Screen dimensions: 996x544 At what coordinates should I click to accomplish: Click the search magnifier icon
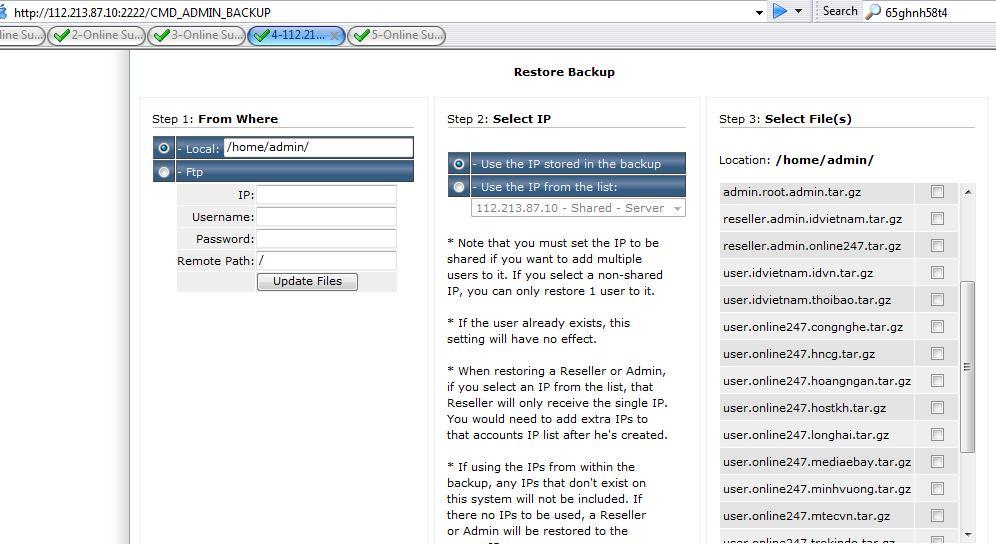pyautogui.click(x=873, y=12)
